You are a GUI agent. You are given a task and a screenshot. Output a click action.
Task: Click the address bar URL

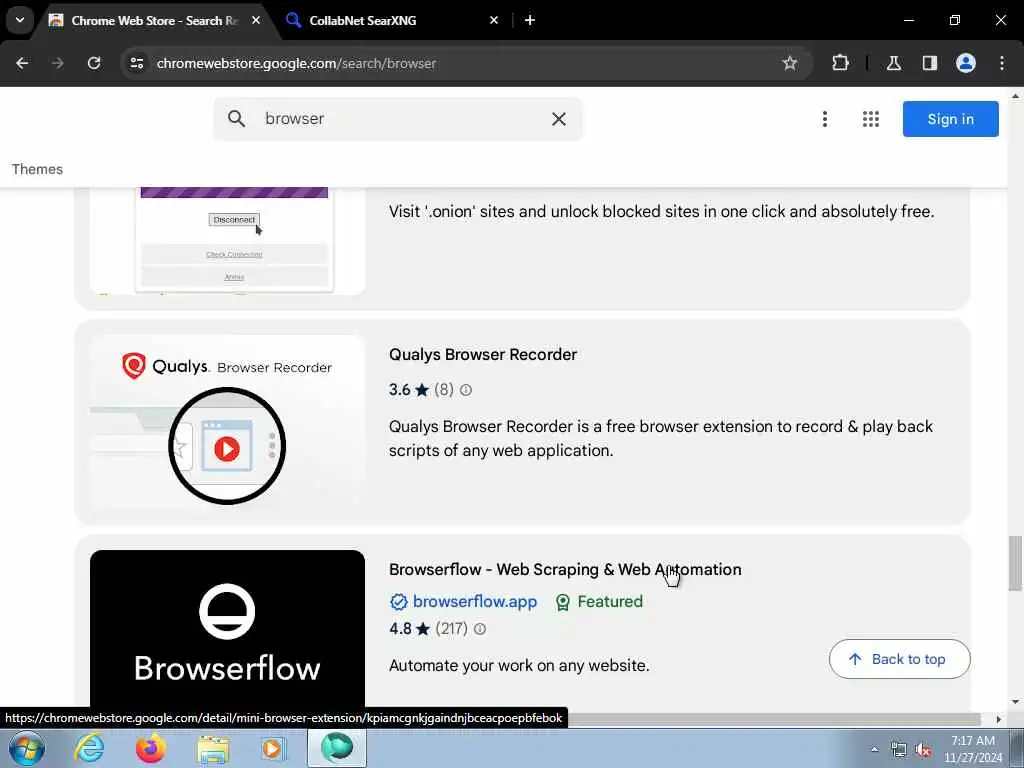(296, 63)
